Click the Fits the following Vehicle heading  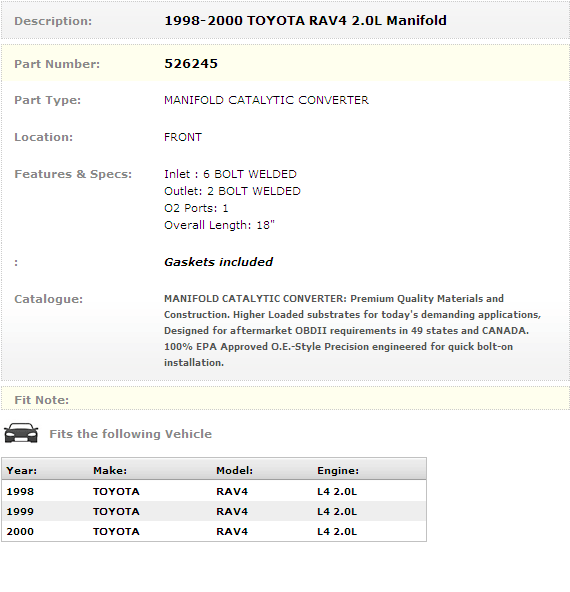(x=131, y=434)
